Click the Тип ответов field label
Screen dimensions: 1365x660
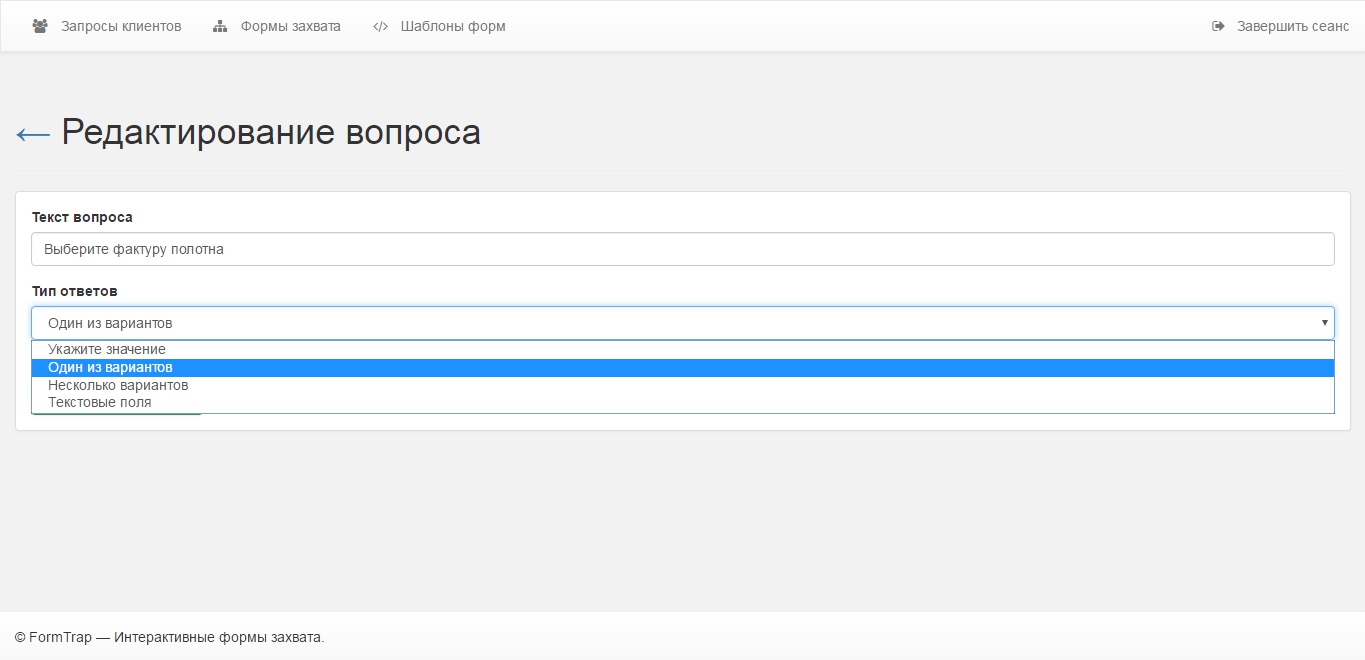click(x=75, y=291)
